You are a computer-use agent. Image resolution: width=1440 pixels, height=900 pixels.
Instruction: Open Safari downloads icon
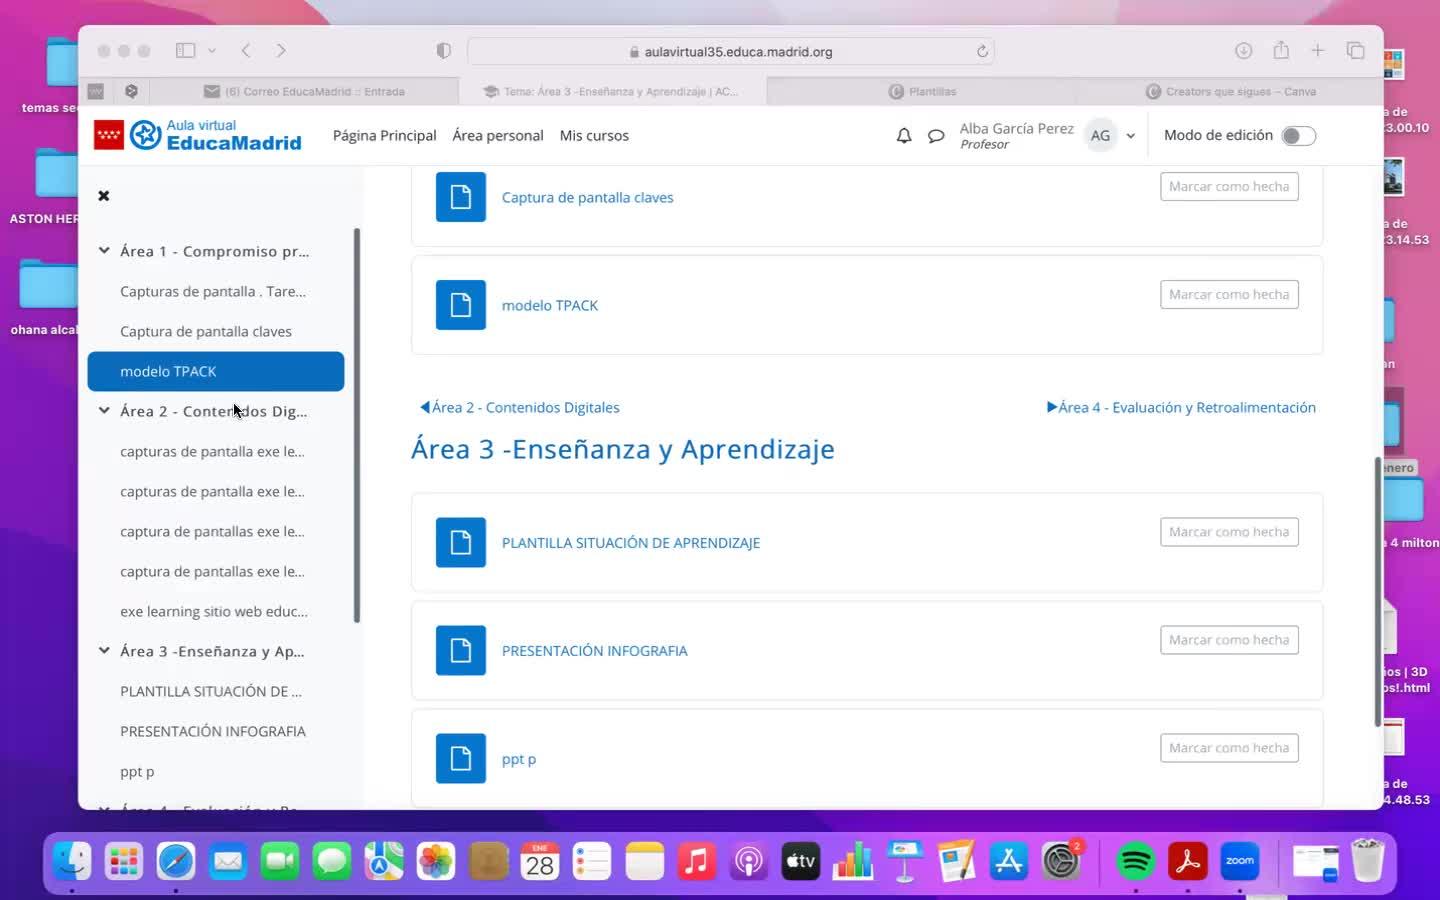[x=1243, y=51]
